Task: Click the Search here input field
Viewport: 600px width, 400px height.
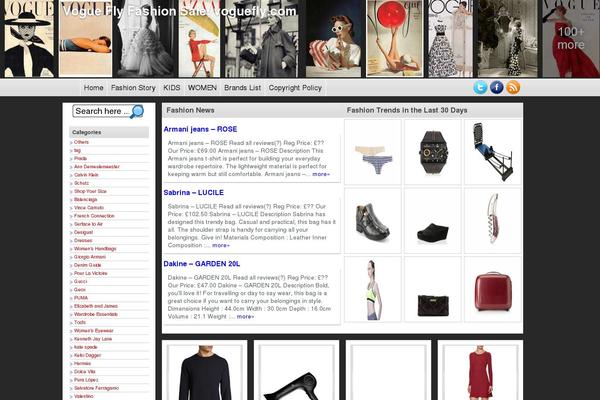Action: click(x=101, y=111)
